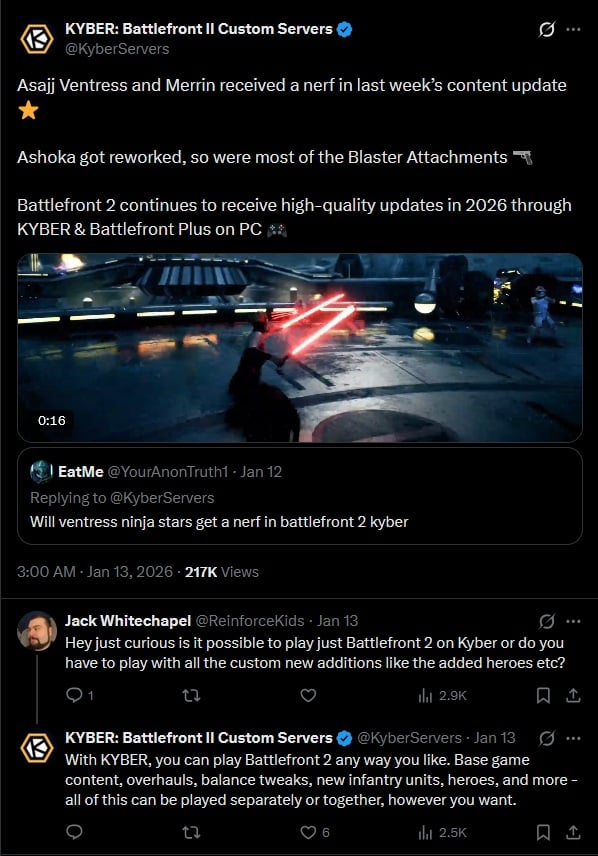Like the KYBER reply with 6 likes

(x=315, y=832)
